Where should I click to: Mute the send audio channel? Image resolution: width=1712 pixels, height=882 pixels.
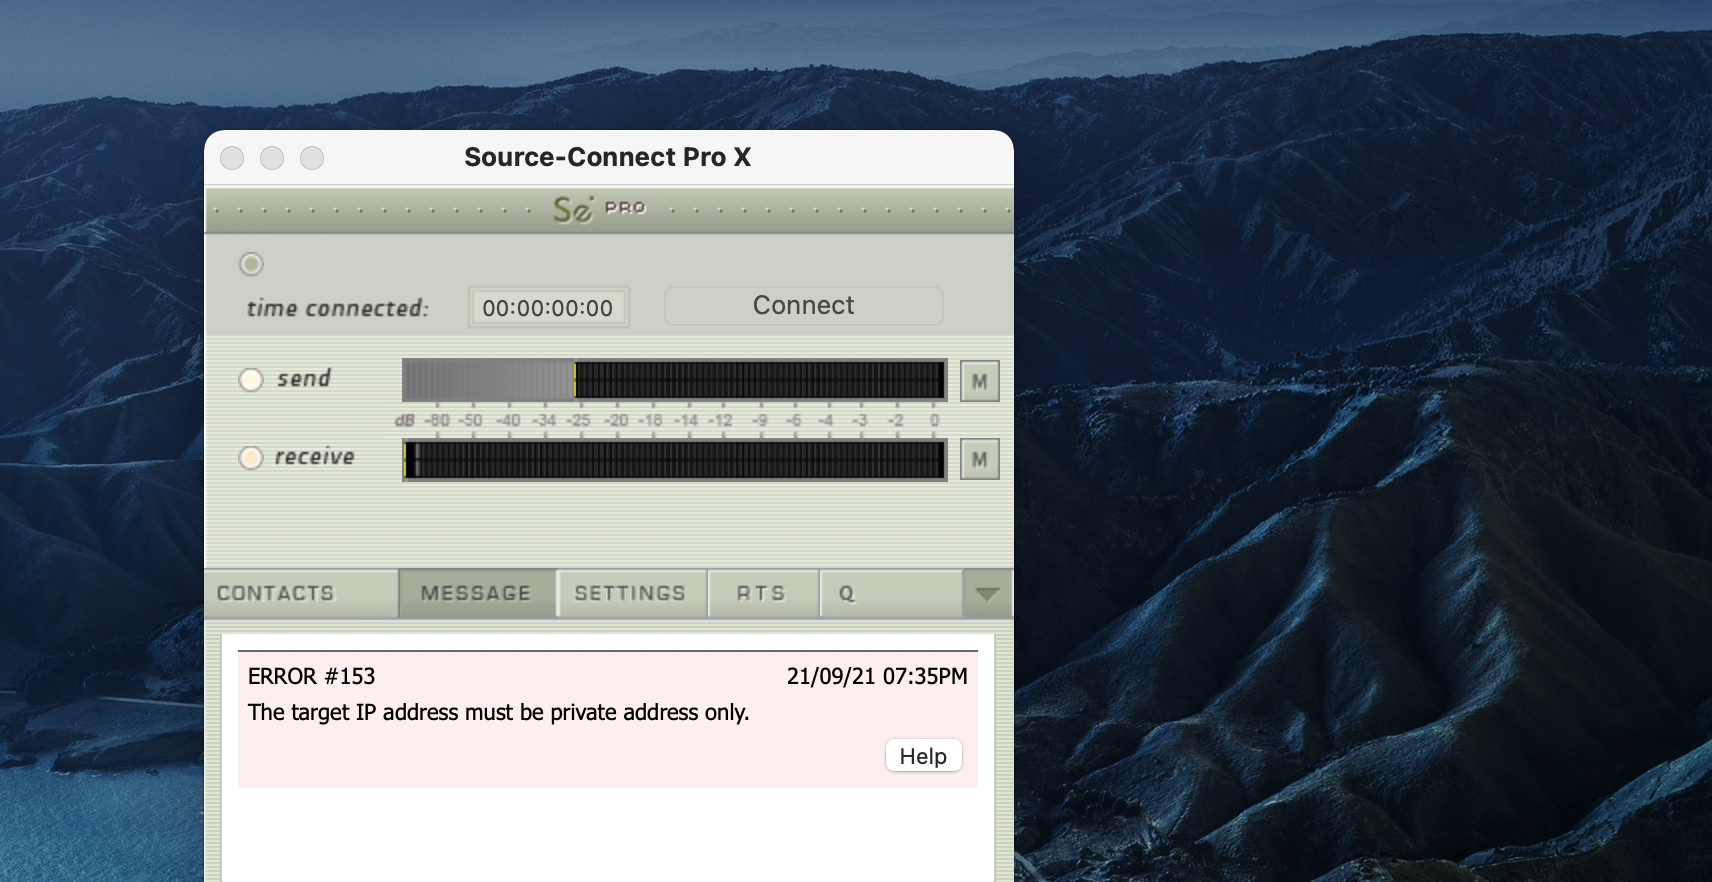click(x=979, y=381)
